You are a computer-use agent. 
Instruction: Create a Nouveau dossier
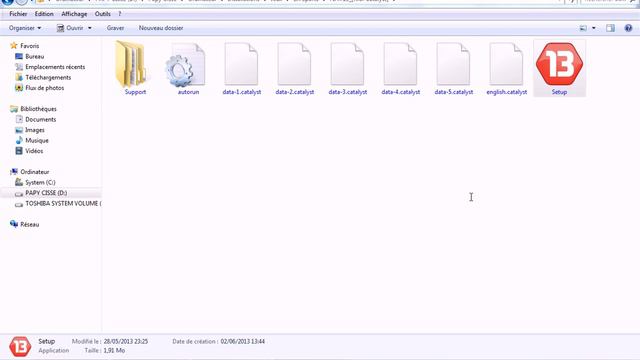pyautogui.click(x=161, y=28)
